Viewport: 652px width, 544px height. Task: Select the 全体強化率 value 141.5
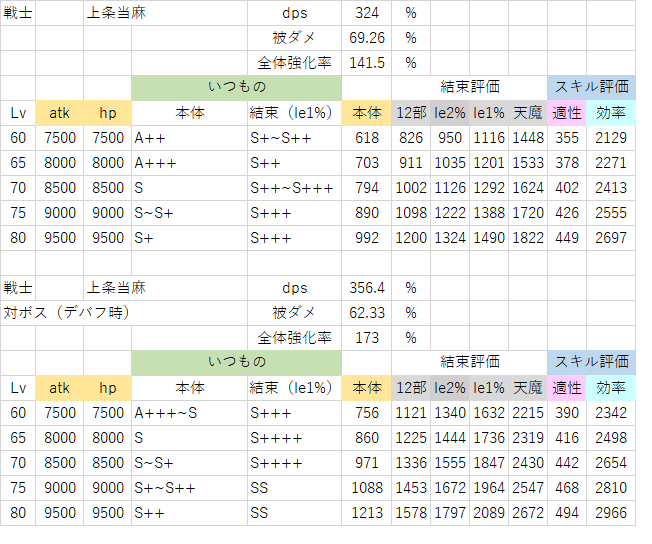tap(366, 63)
